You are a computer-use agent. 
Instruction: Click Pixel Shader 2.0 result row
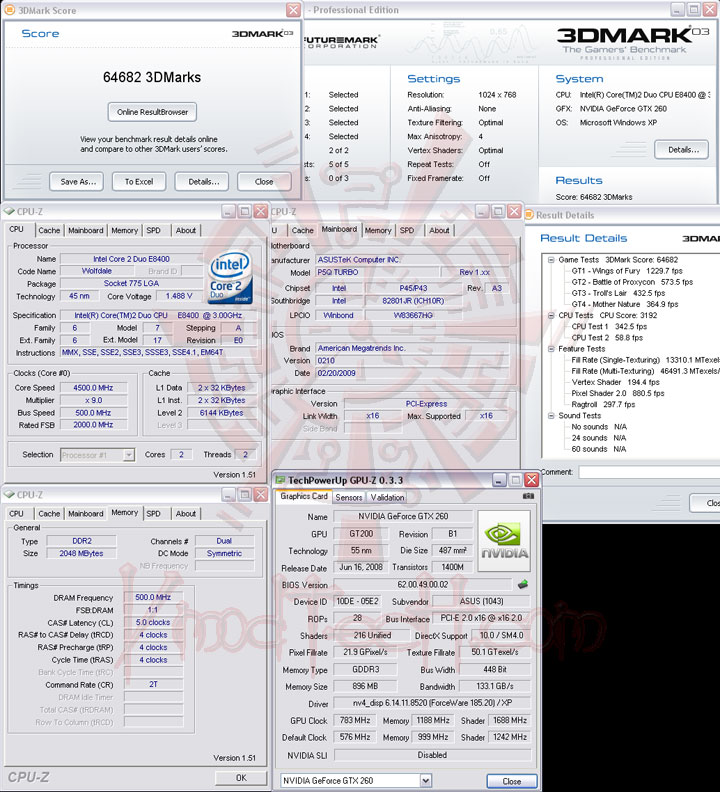pos(617,393)
